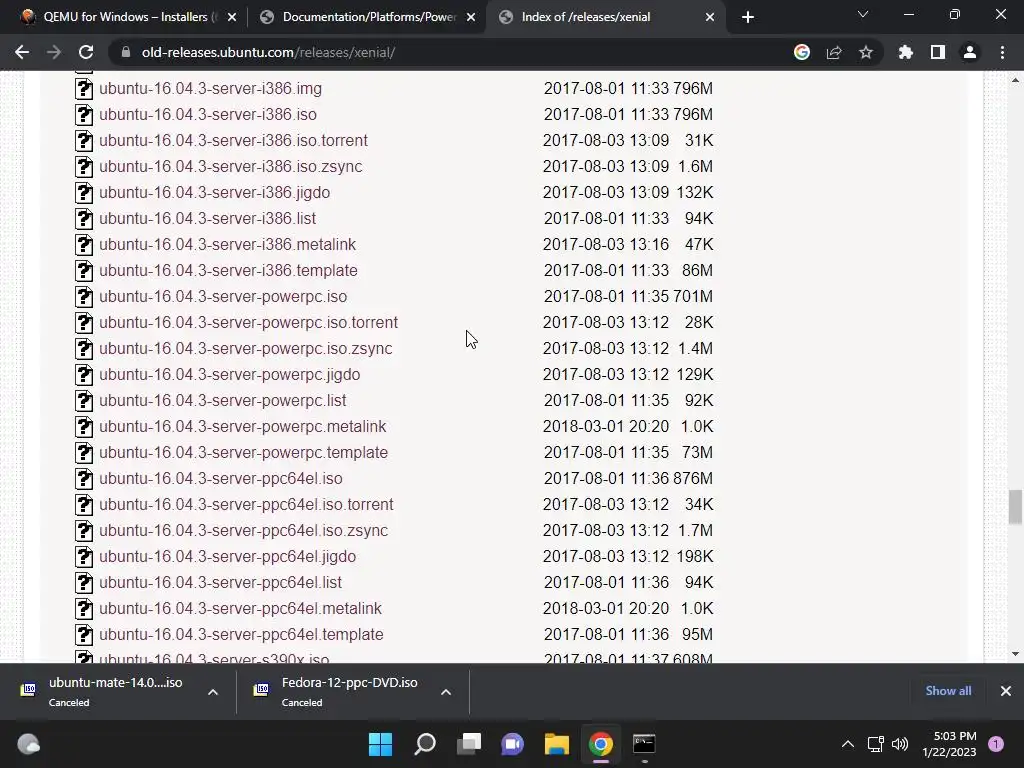This screenshot has width=1024, height=768.
Task: Expand options for Fedora-12-ppc-DVD.iso download
Action: (446, 692)
